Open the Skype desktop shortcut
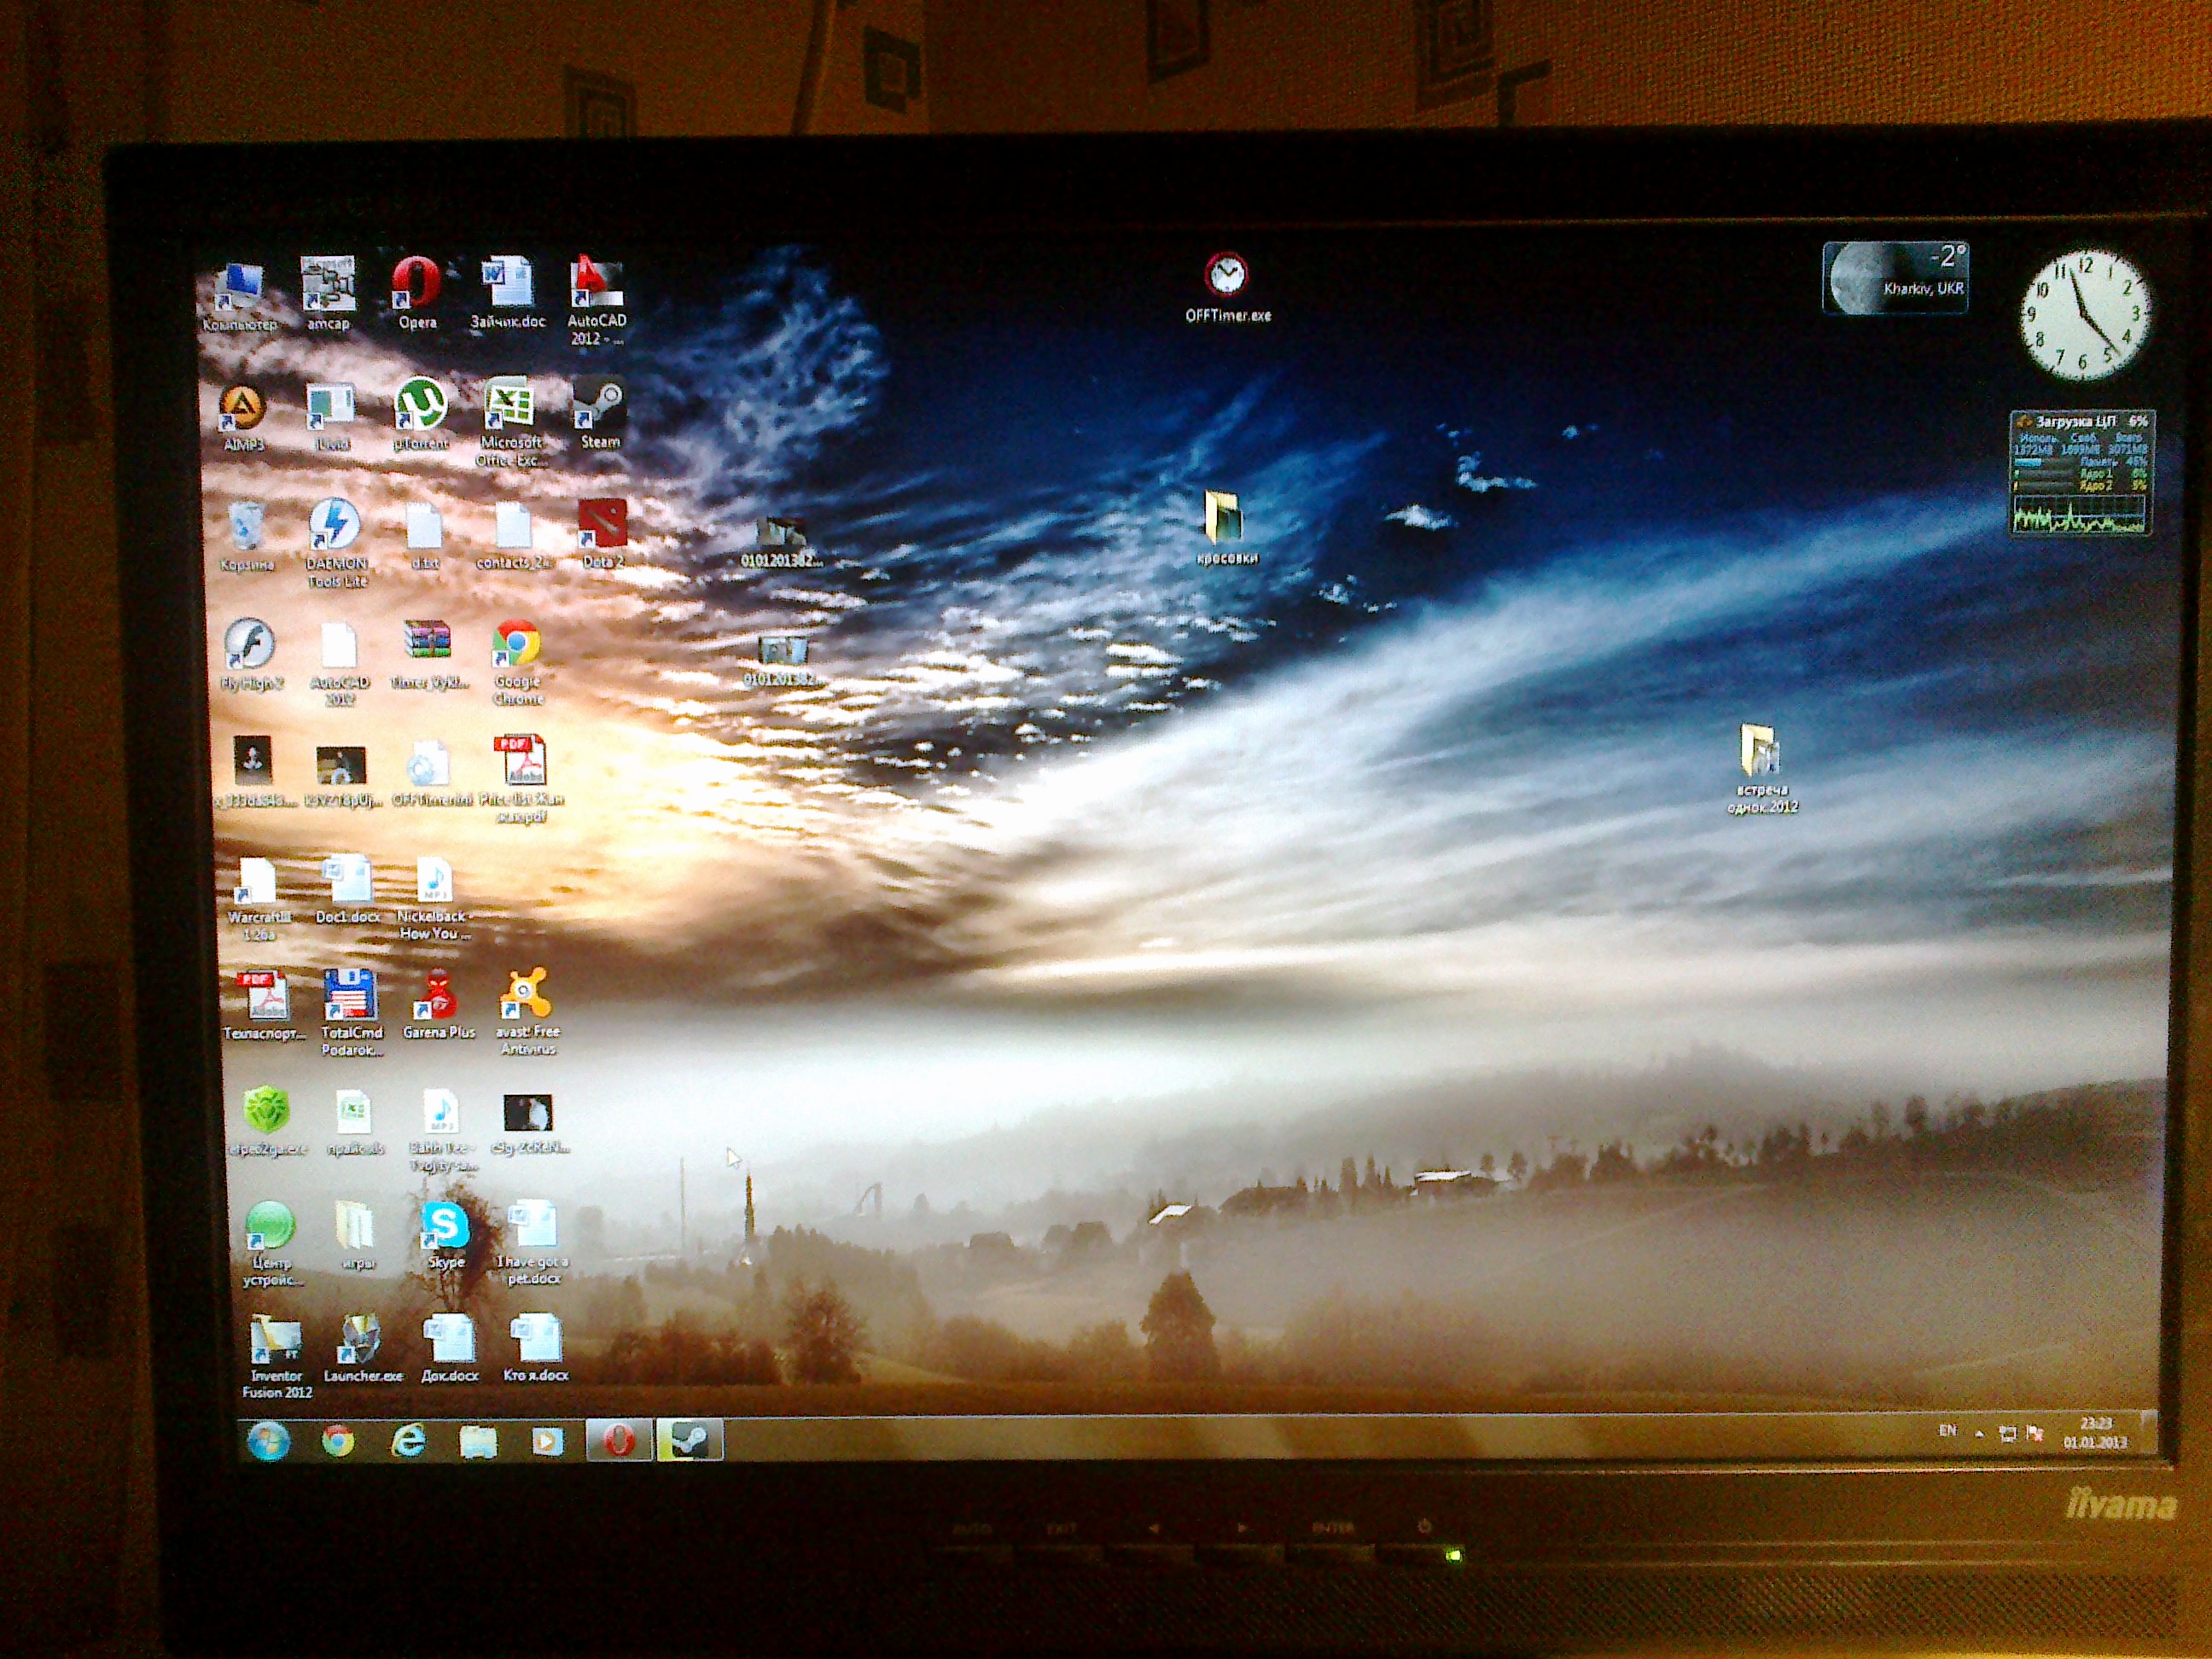Viewport: 2212px width, 1659px height. point(445,1226)
